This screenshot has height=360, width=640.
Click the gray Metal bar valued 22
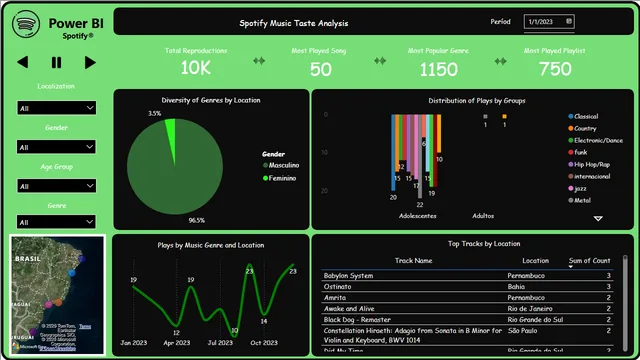tap(420, 156)
